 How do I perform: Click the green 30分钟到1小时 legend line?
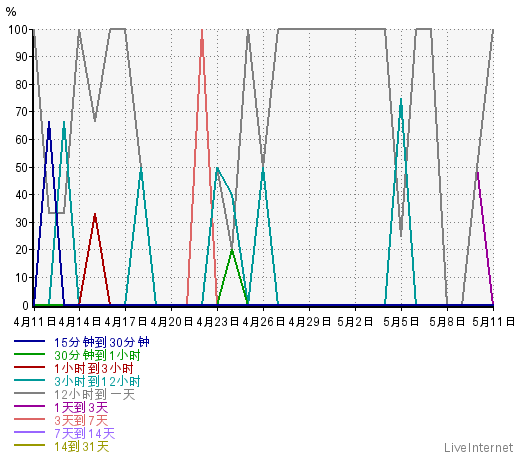29,354
